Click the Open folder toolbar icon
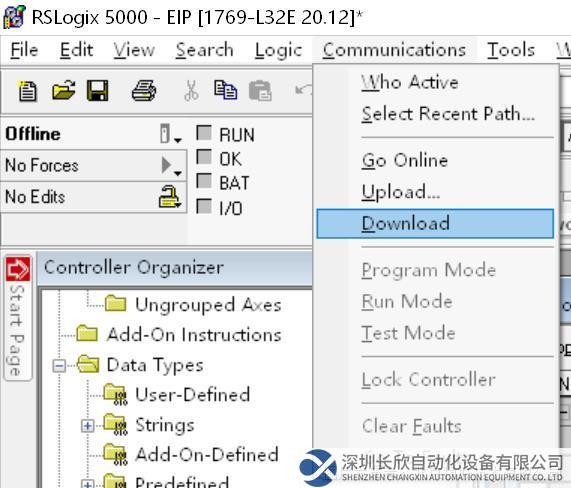The height and width of the screenshot is (488, 571). coord(63,91)
